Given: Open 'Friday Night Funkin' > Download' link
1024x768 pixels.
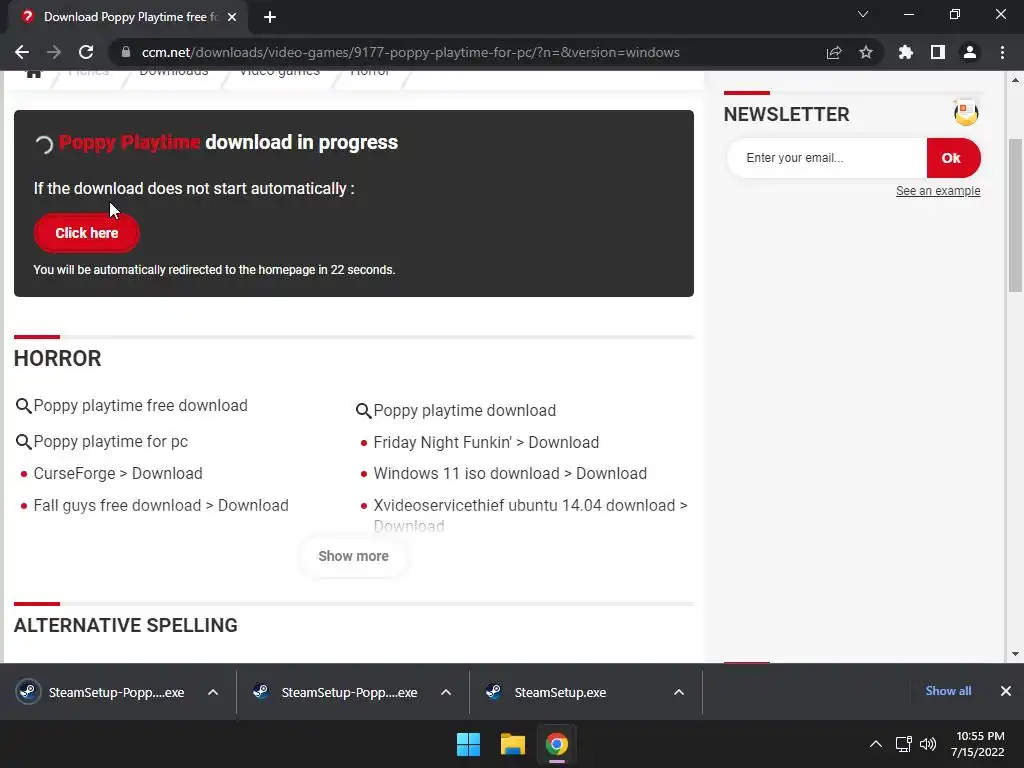Looking at the screenshot, I should (487, 443).
